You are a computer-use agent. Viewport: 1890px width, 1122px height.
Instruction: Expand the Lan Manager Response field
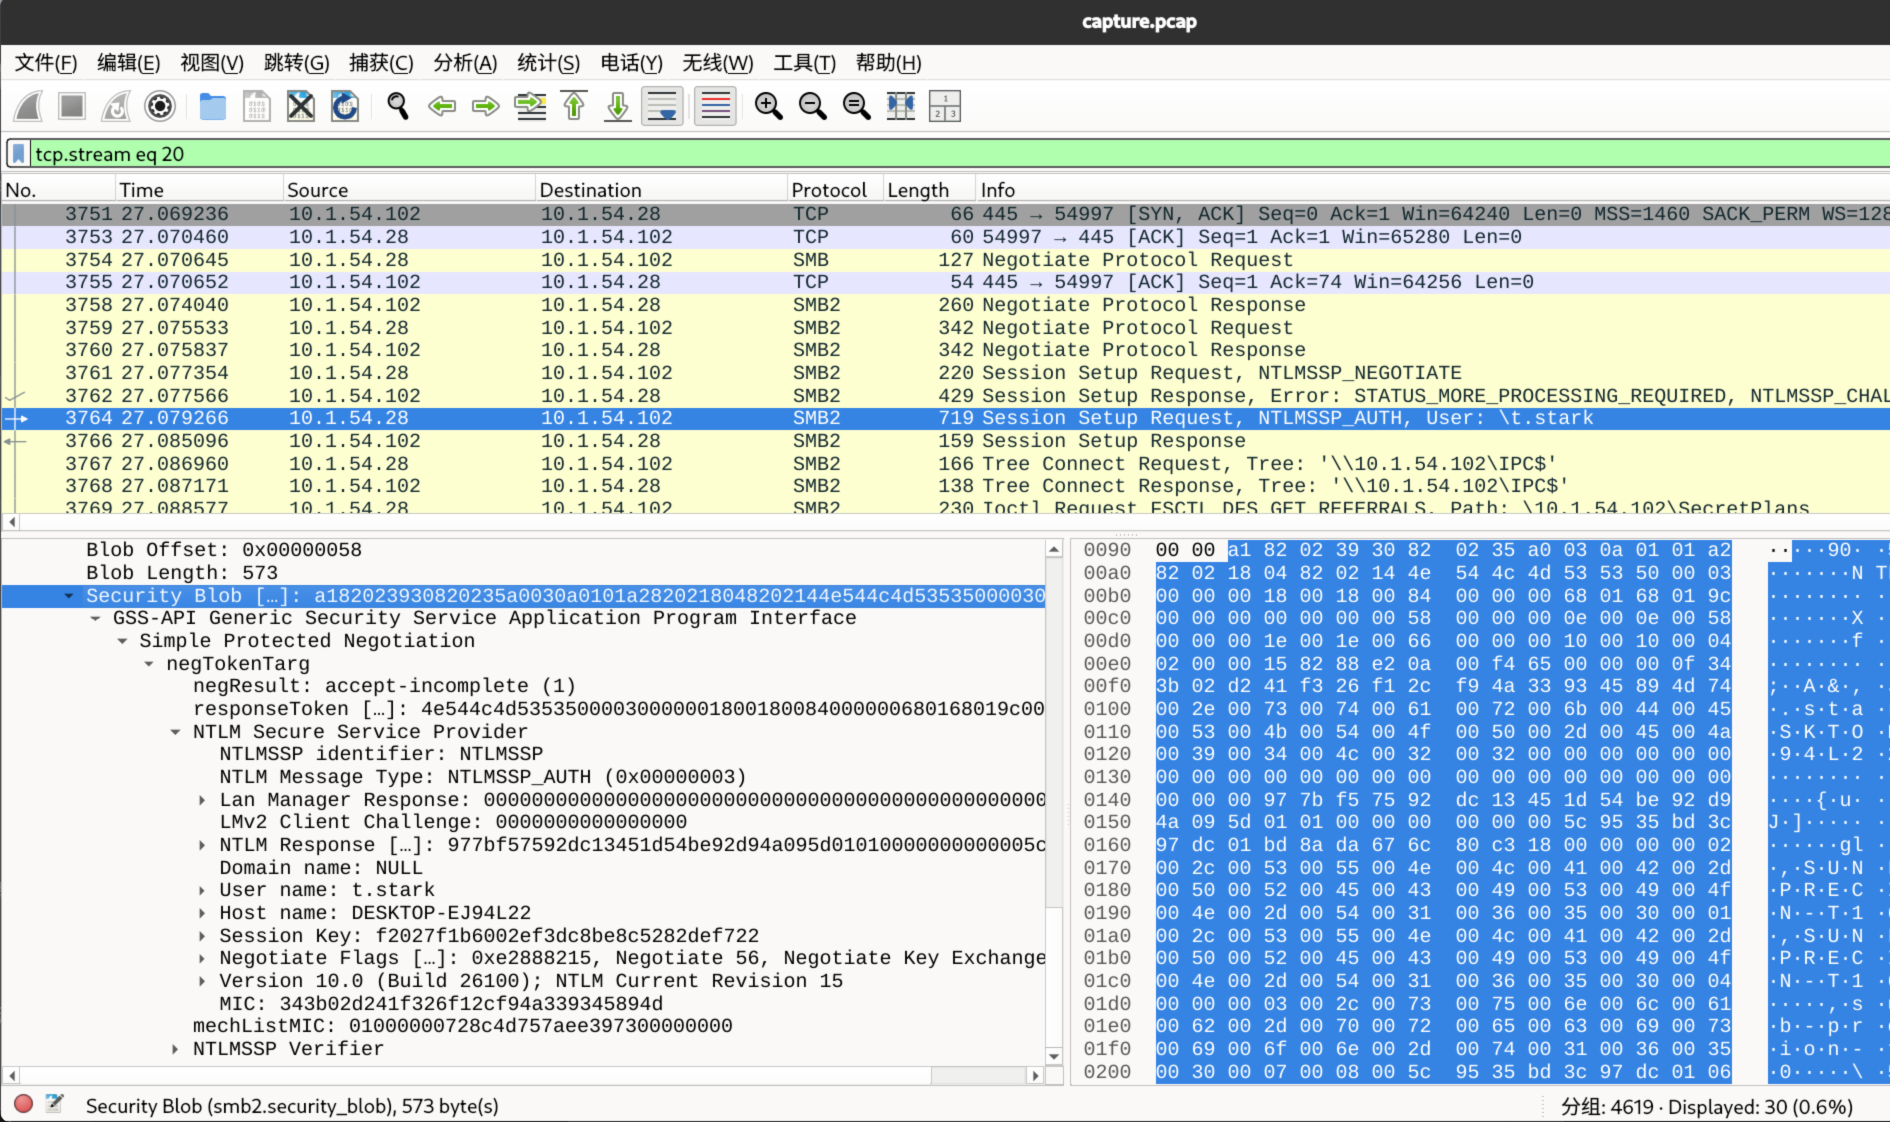click(x=202, y=800)
